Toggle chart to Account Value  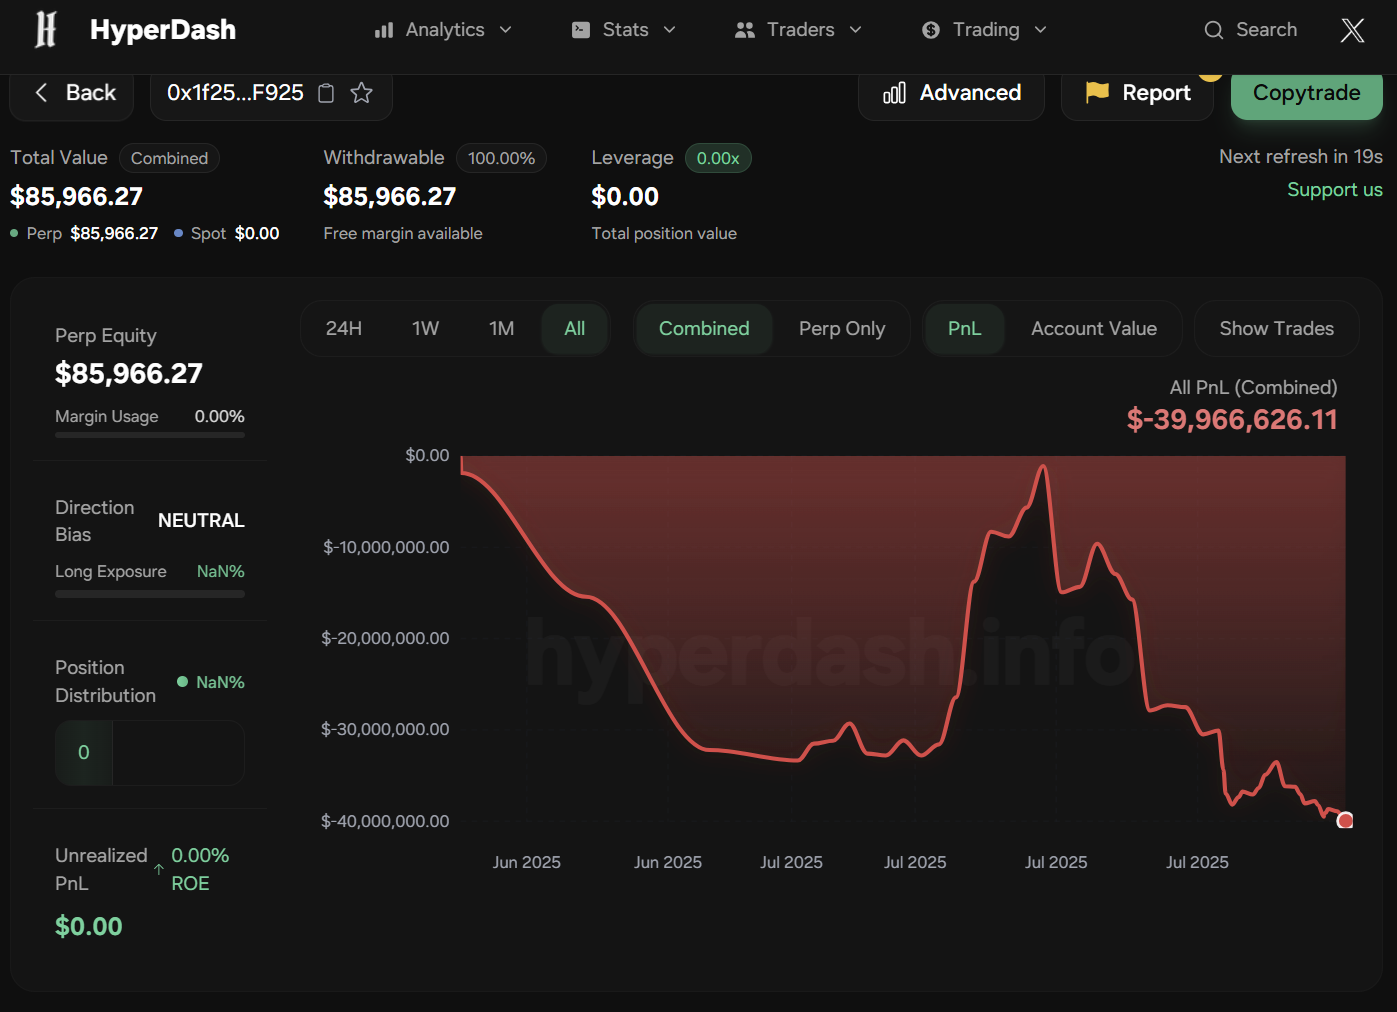tap(1093, 329)
